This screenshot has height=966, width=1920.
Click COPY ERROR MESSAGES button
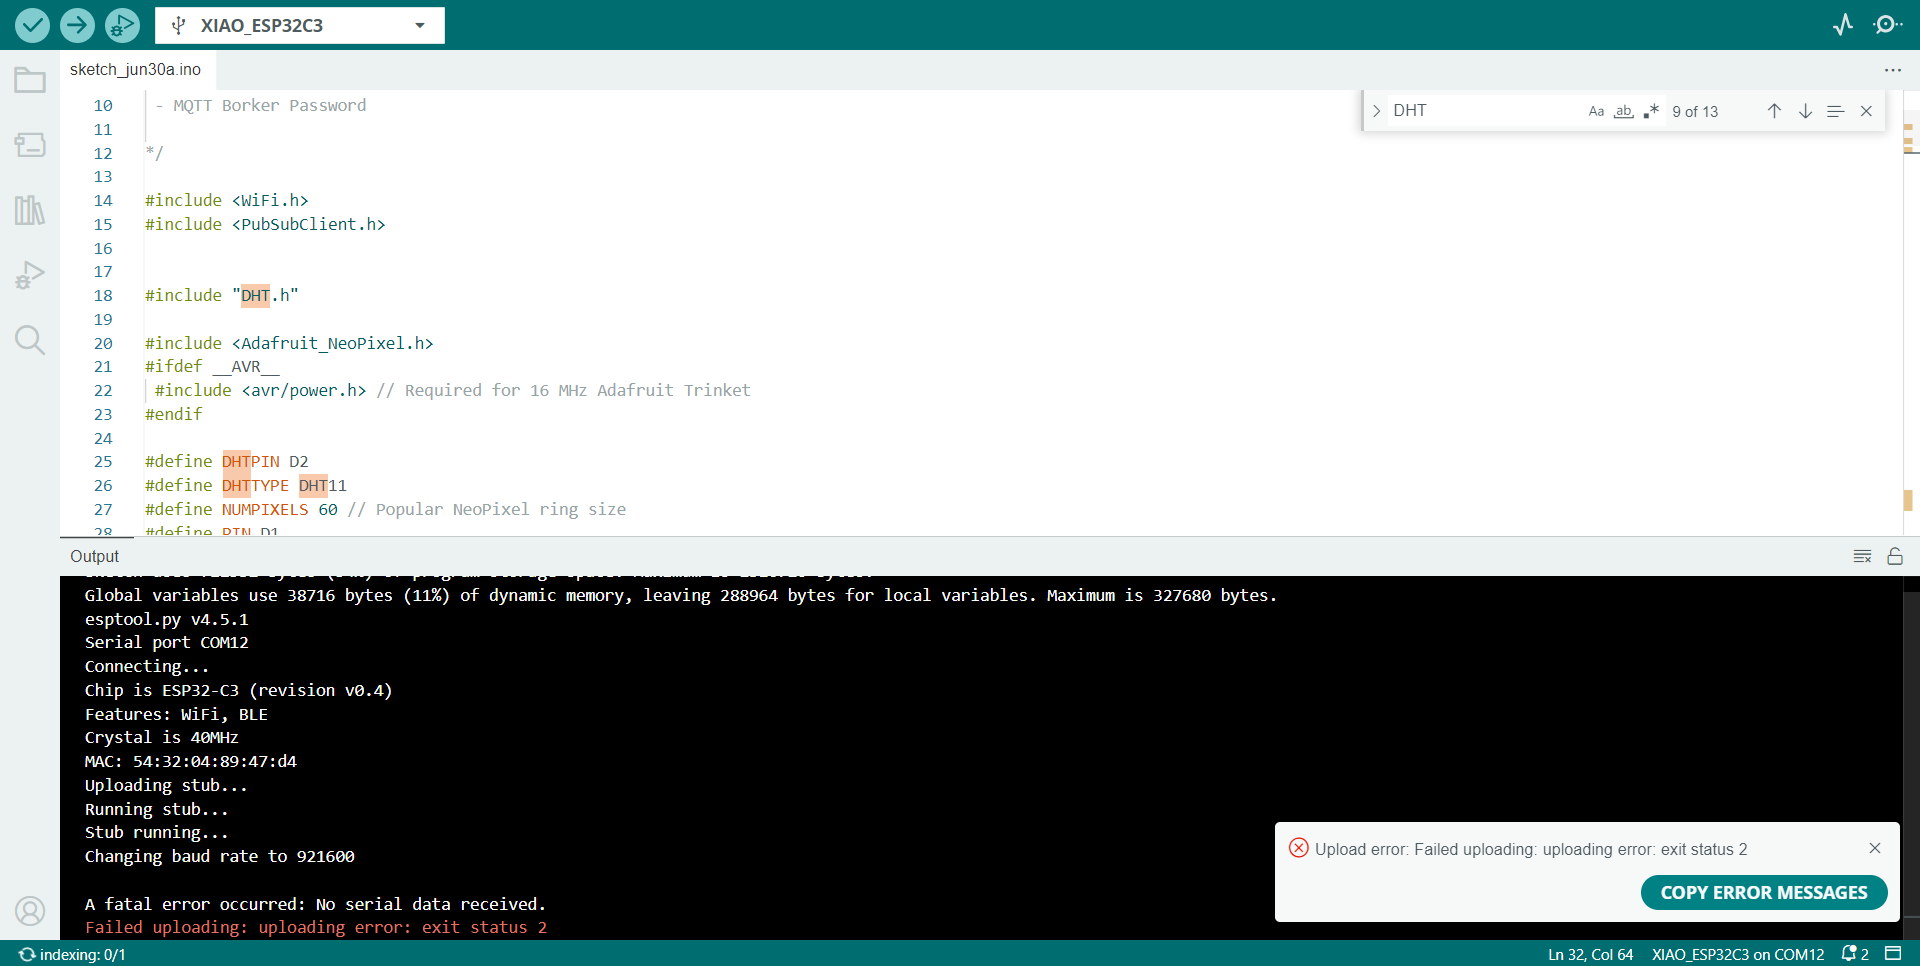1764,892
